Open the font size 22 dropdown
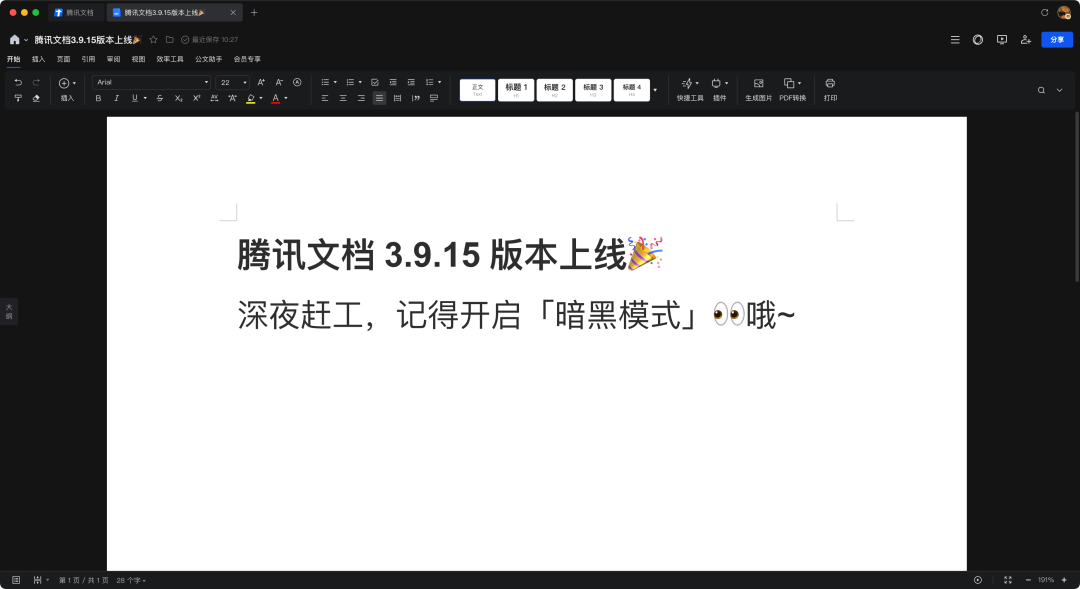The image size is (1080, 589). pyautogui.click(x=233, y=83)
